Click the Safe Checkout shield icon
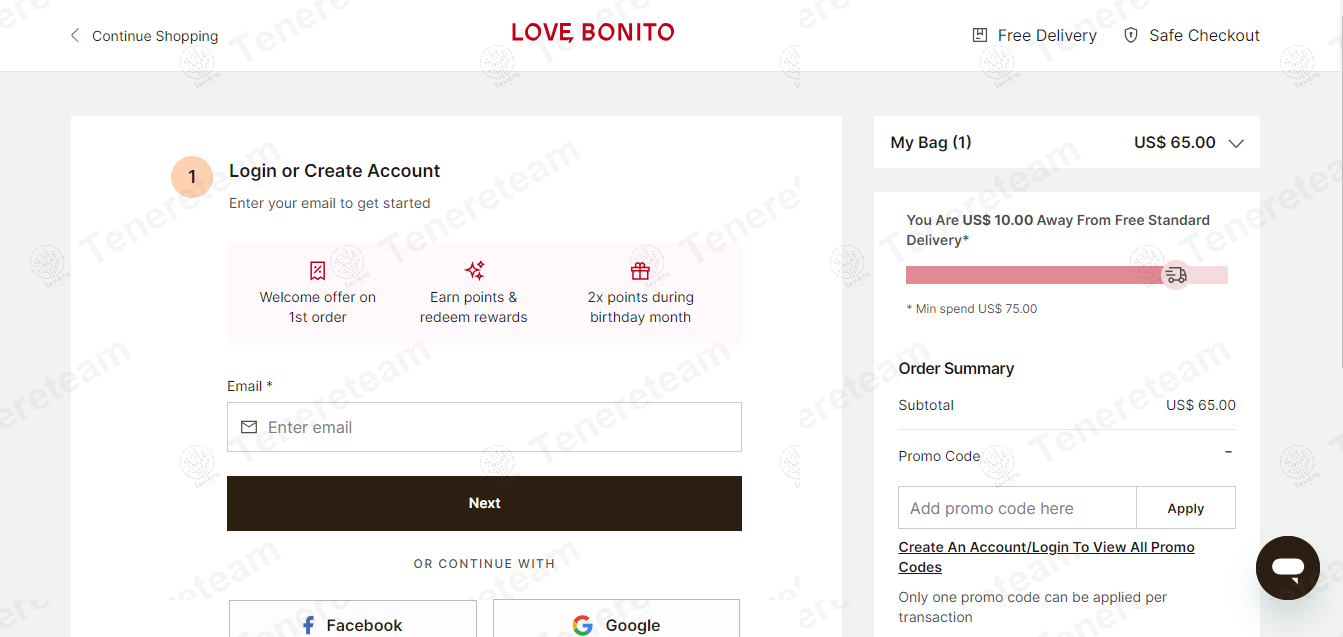The image size is (1343, 637). coord(1131,35)
